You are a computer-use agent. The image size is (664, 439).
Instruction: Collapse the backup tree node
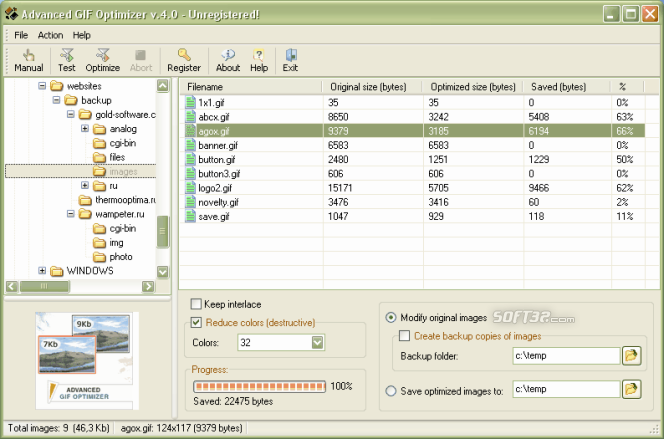pos(56,100)
